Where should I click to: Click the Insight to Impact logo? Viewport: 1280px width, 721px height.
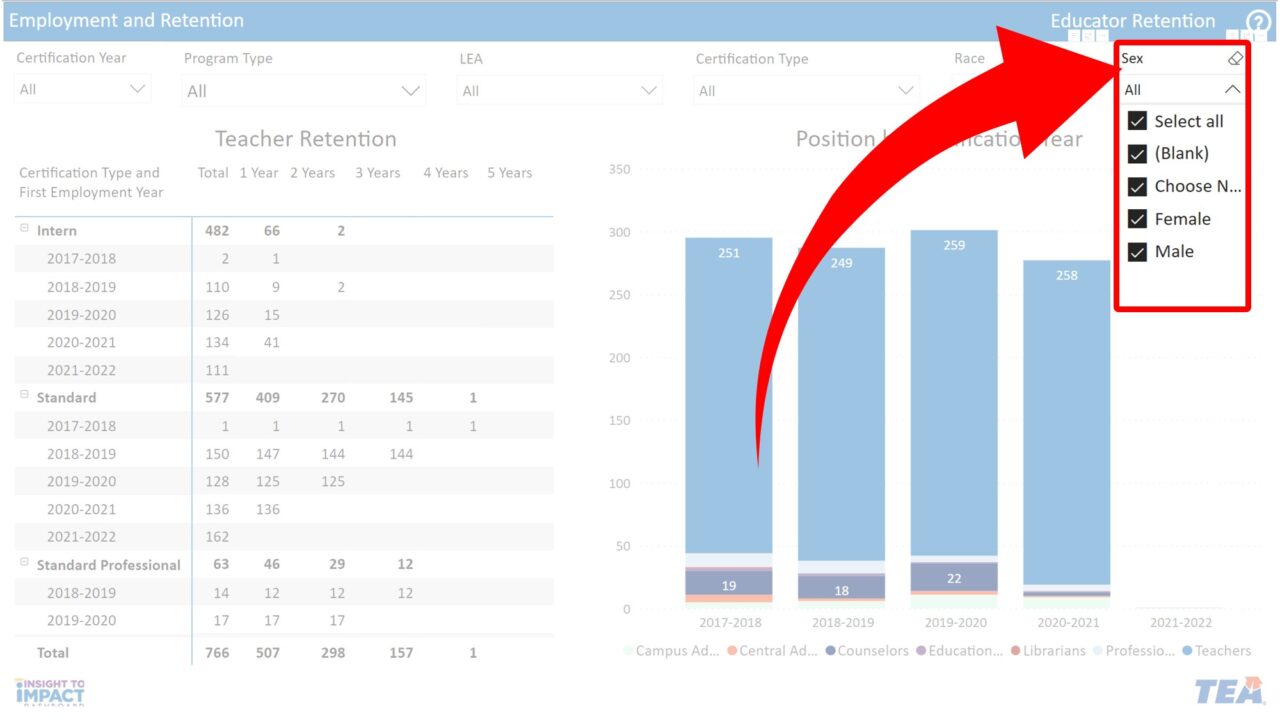[50, 691]
